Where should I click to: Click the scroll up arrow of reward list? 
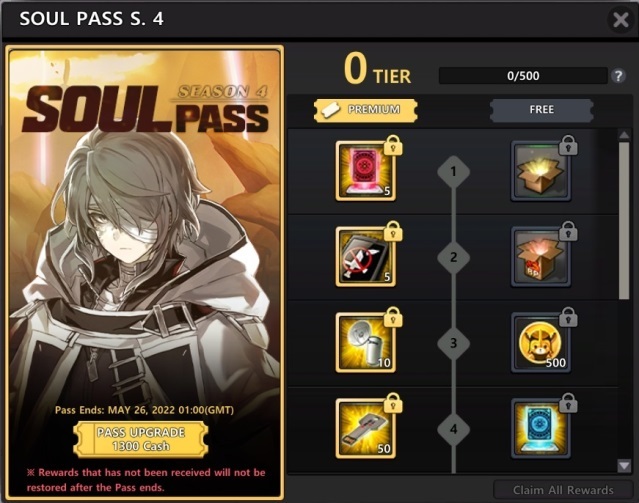point(624,135)
